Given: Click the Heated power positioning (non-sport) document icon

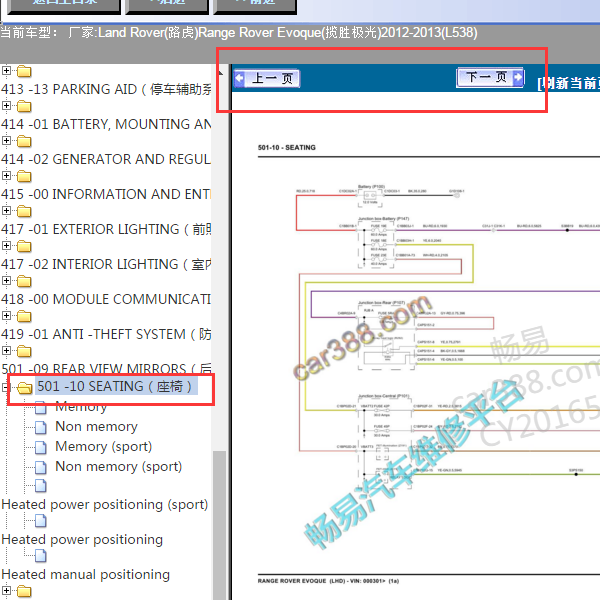Looking at the screenshot, I should (x=41, y=521).
